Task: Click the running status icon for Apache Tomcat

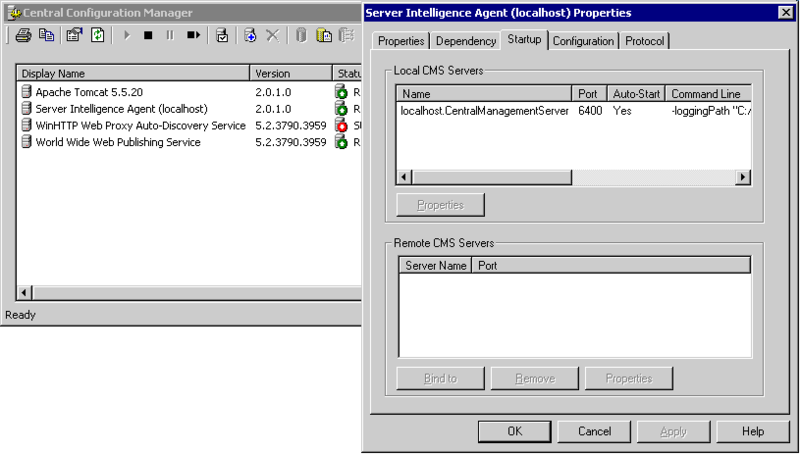Action: pos(341,92)
